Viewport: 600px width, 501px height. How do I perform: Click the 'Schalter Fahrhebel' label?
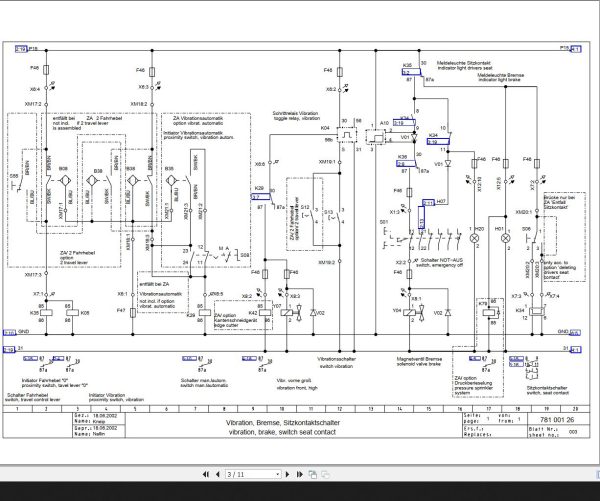click(x=28, y=395)
